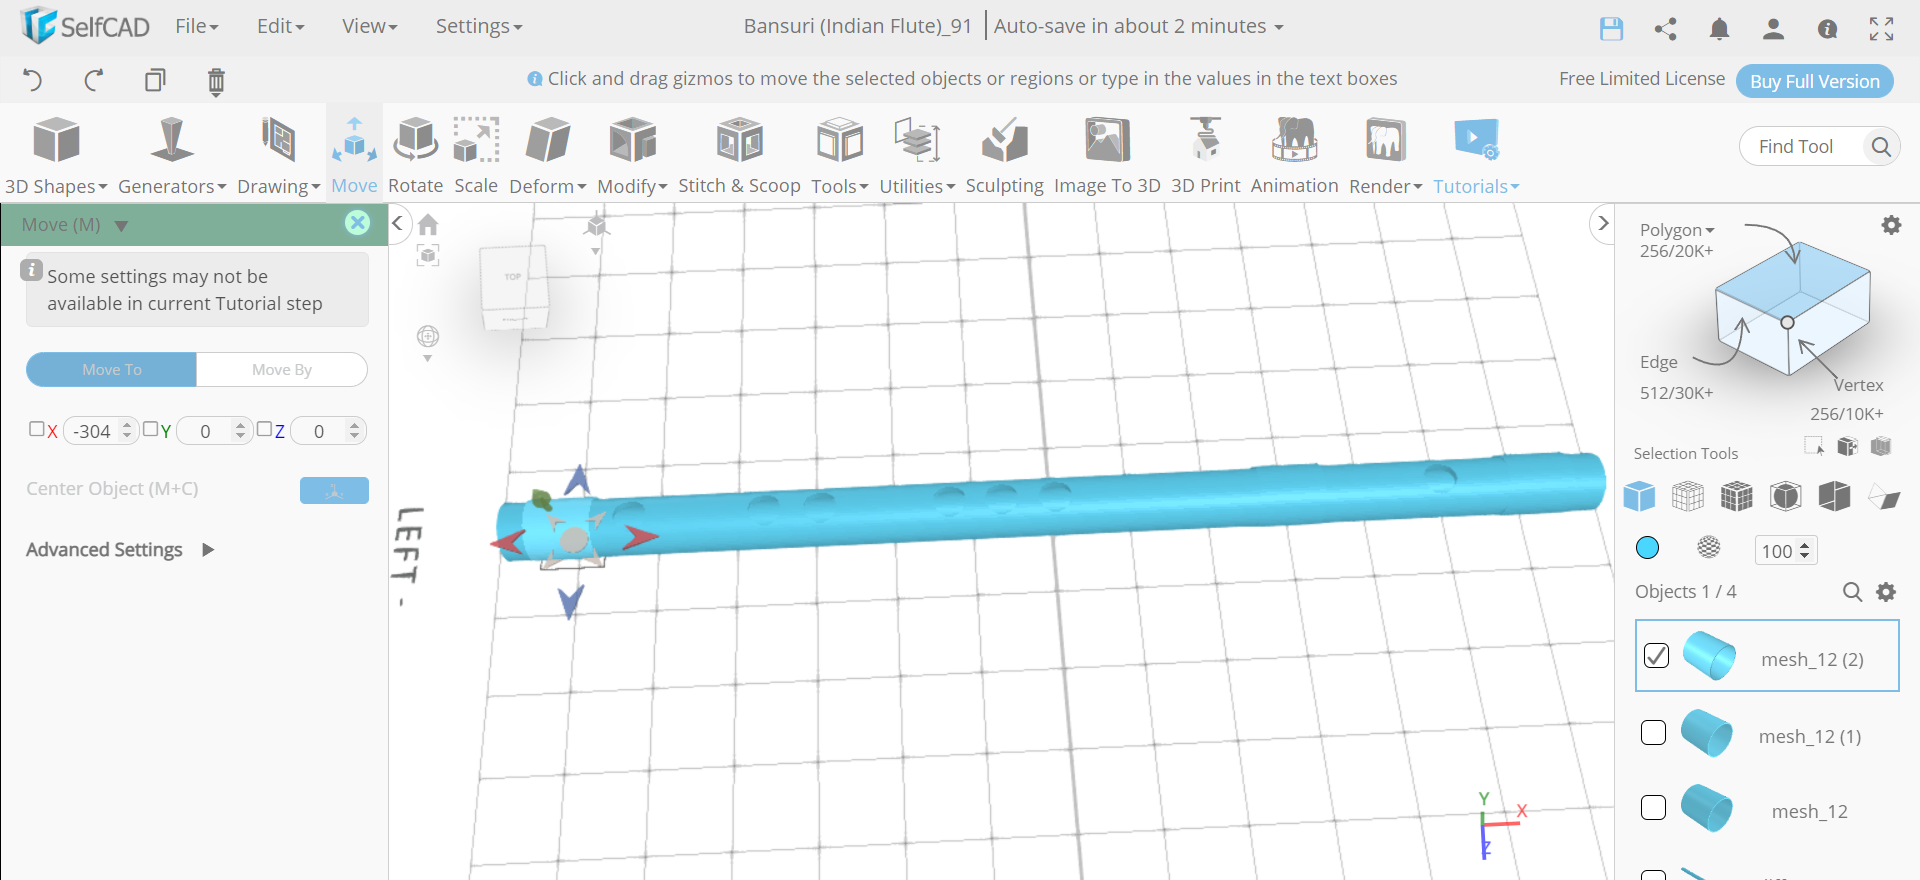Open the File menu
This screenshot has height=880, width=1920.
pyautogui.click(x=196, y=26)
